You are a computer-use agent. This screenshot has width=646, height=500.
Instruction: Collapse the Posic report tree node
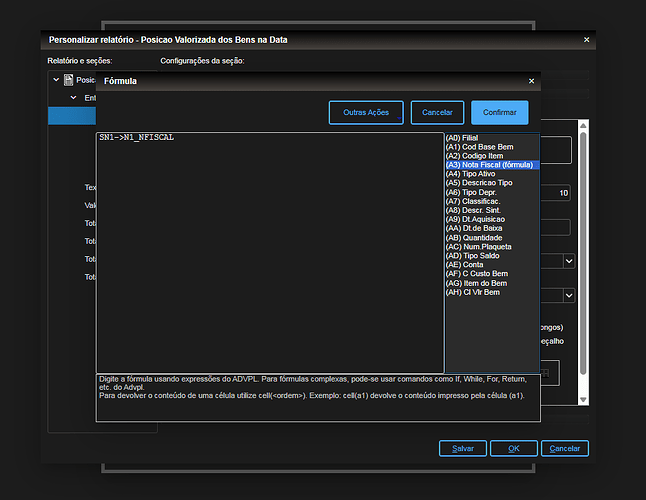[x=56, y=79]
